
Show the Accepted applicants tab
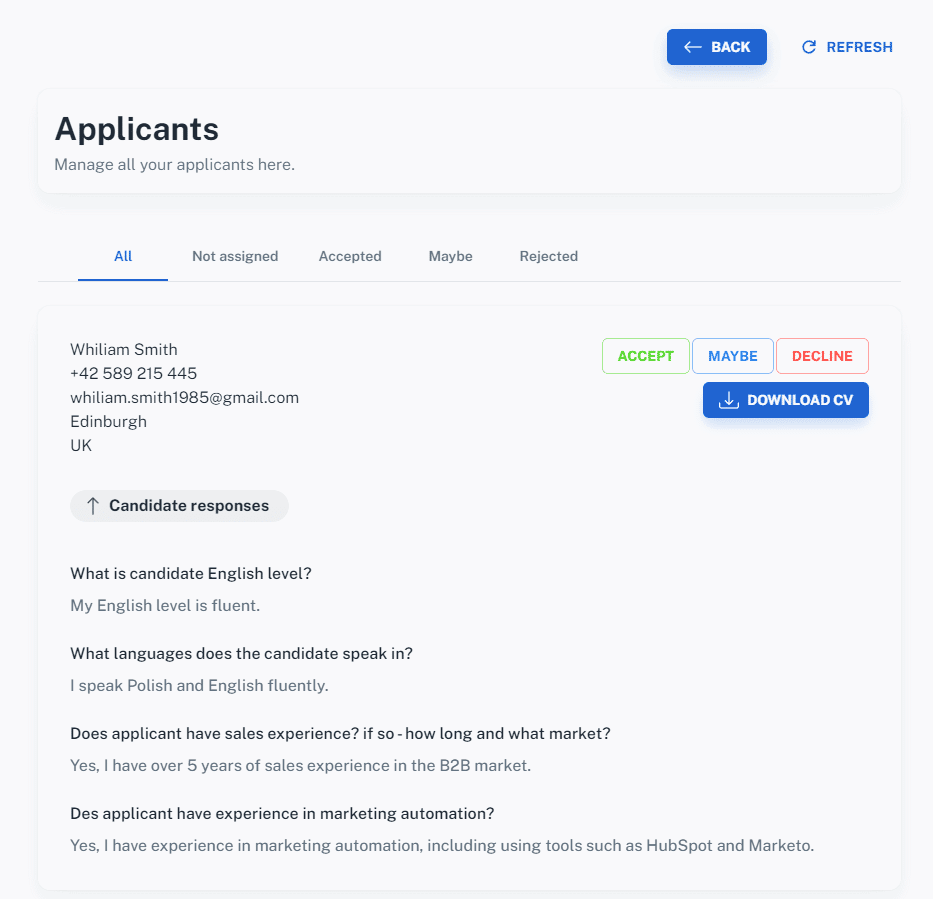coord(350,256)
